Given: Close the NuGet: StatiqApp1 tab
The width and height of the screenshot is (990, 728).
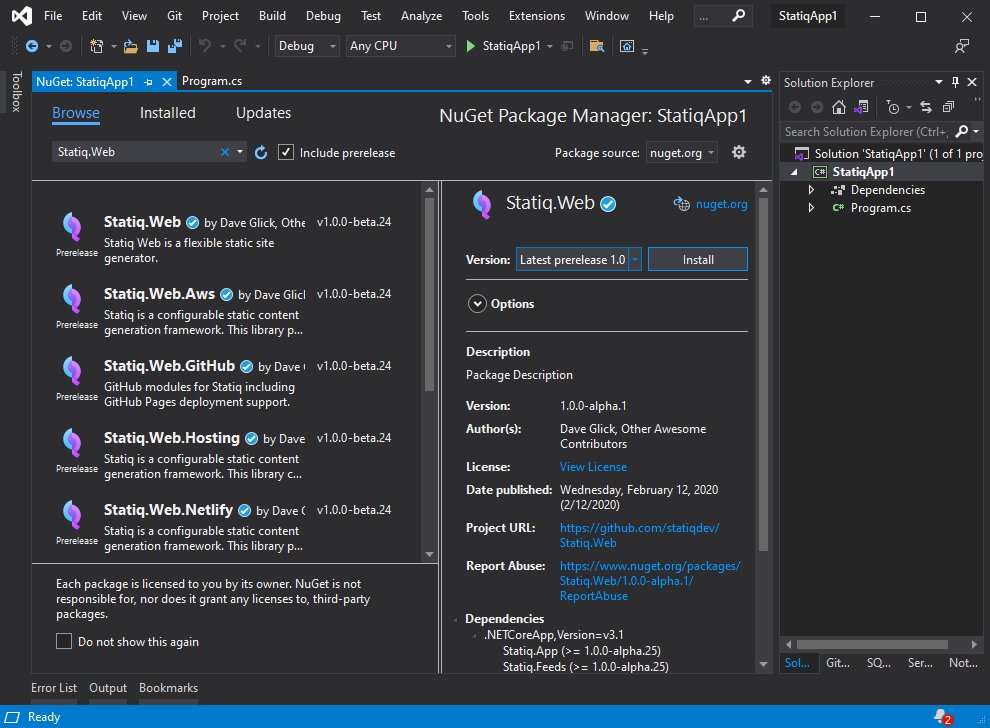Looking at the screenshot, I should point(167,82).
